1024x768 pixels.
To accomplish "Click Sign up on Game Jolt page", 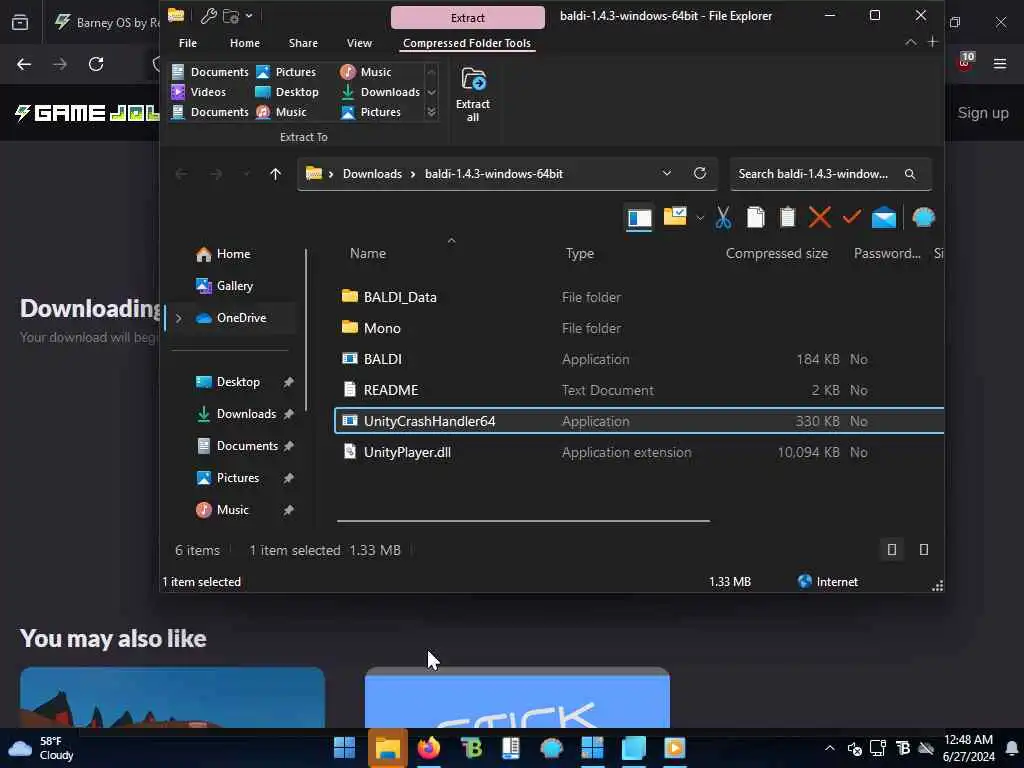I will tap(983, 113).
